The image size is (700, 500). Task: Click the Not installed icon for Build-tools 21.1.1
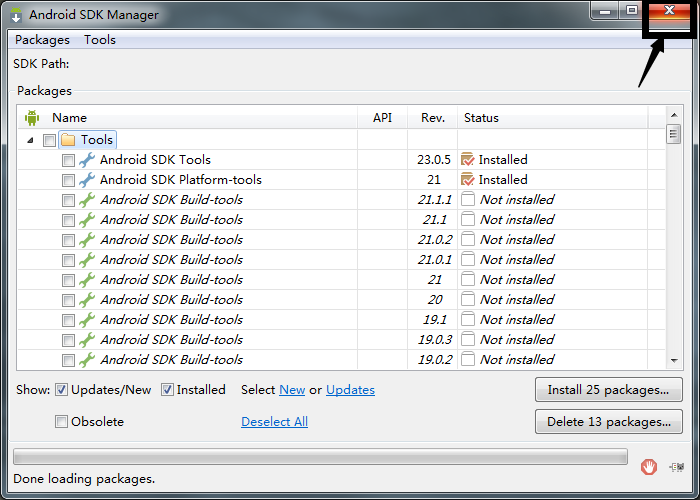pyautogui.click(x=467, y=200)
